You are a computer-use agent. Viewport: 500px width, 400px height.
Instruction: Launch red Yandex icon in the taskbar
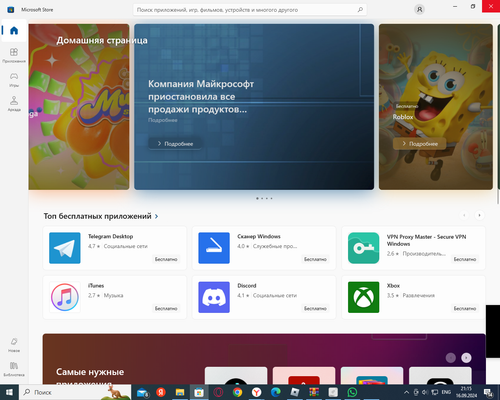[161, 392]
